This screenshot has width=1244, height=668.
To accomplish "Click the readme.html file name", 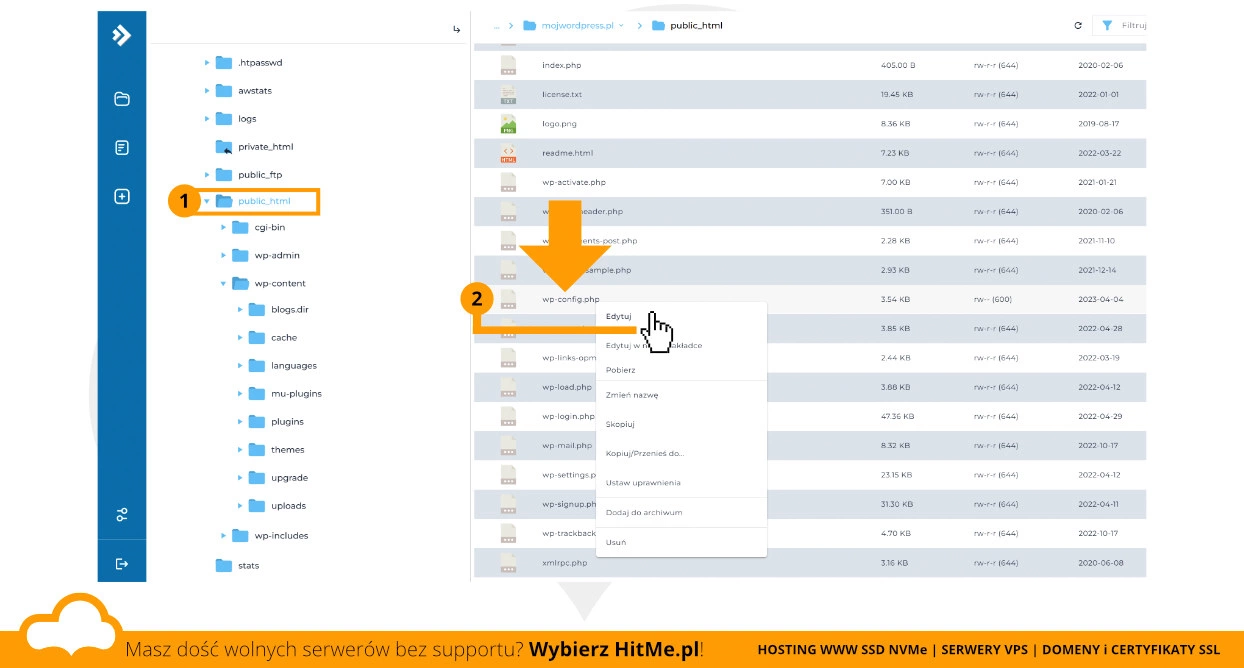I will 567,153.
